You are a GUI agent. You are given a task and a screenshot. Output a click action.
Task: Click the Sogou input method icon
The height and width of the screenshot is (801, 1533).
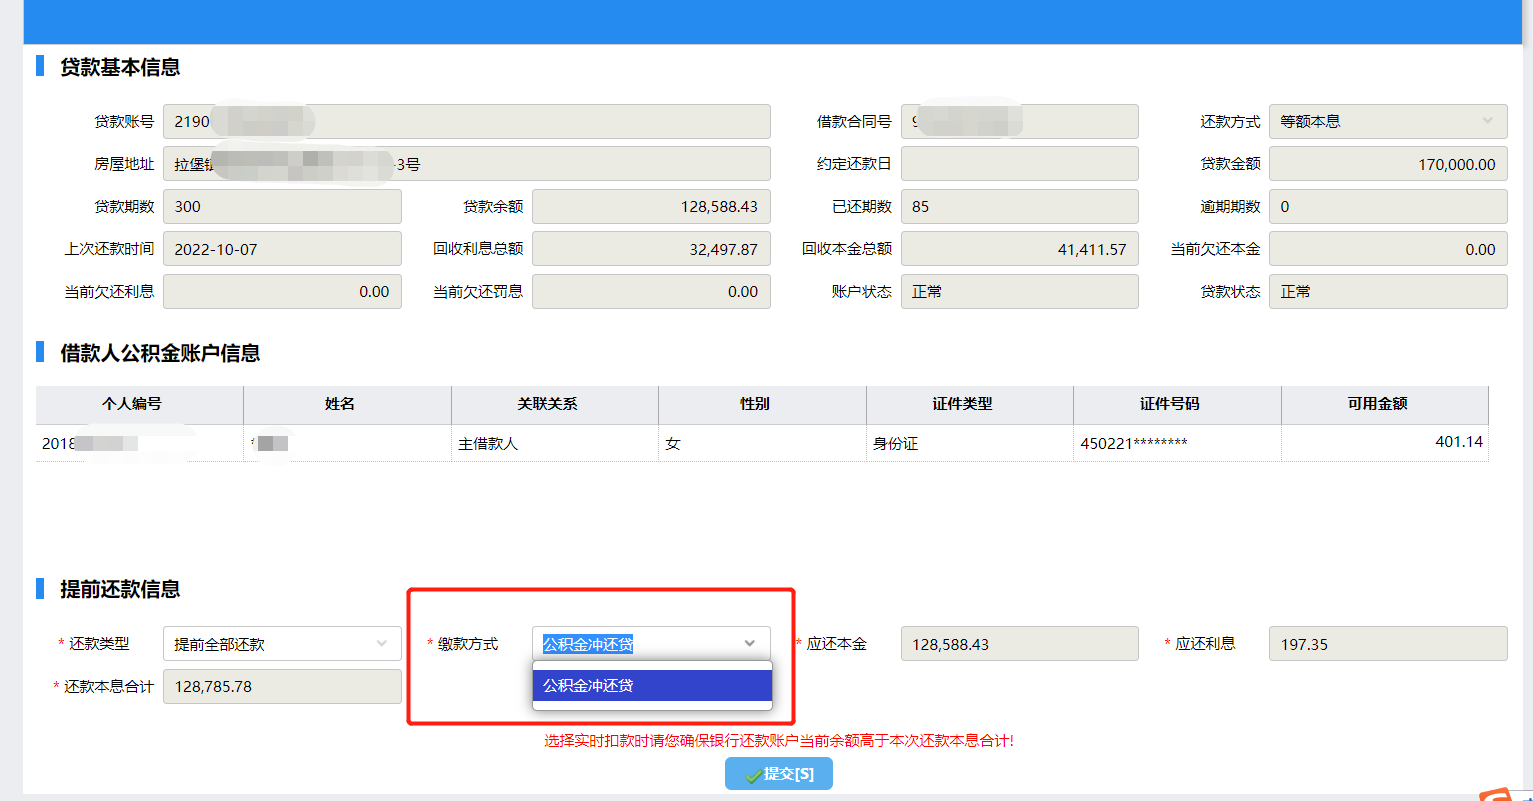point(1497,795)
